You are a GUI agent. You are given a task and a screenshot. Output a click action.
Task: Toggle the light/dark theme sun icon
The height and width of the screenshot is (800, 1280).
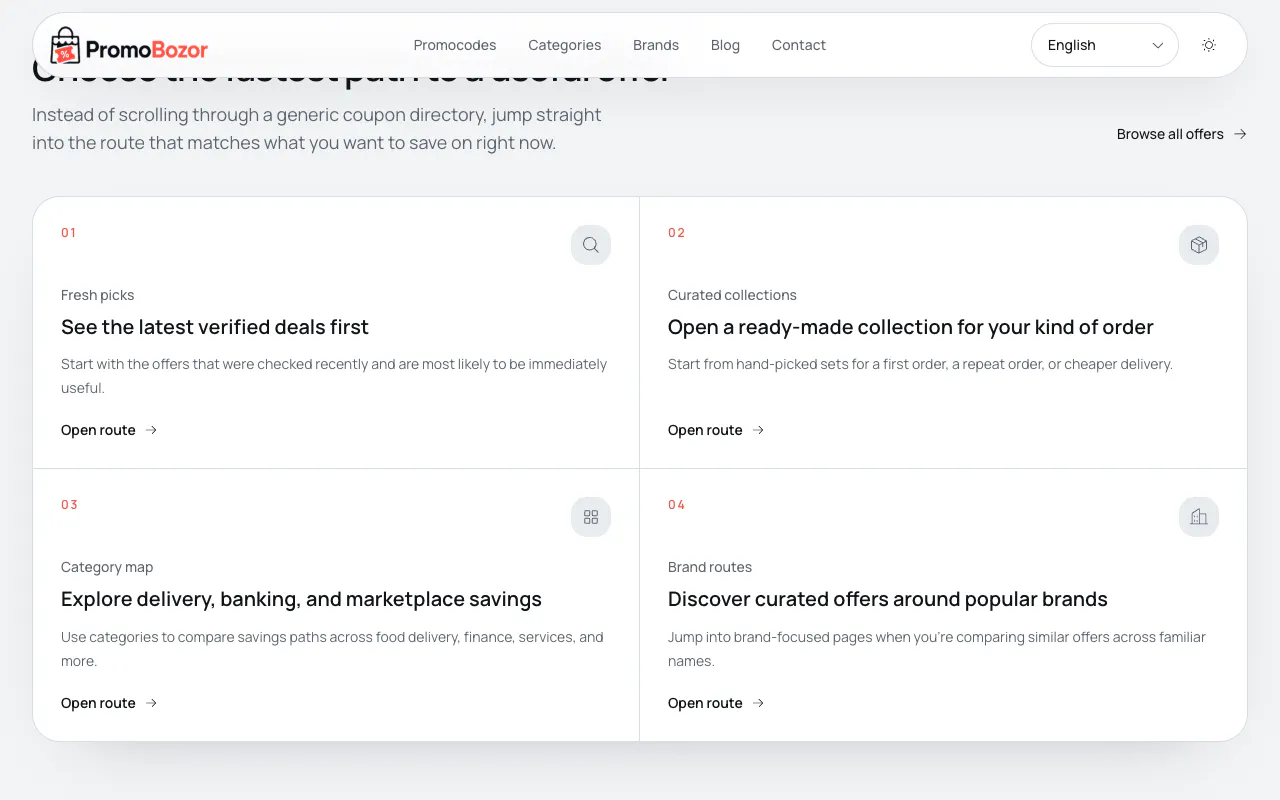pos(1209,45)
